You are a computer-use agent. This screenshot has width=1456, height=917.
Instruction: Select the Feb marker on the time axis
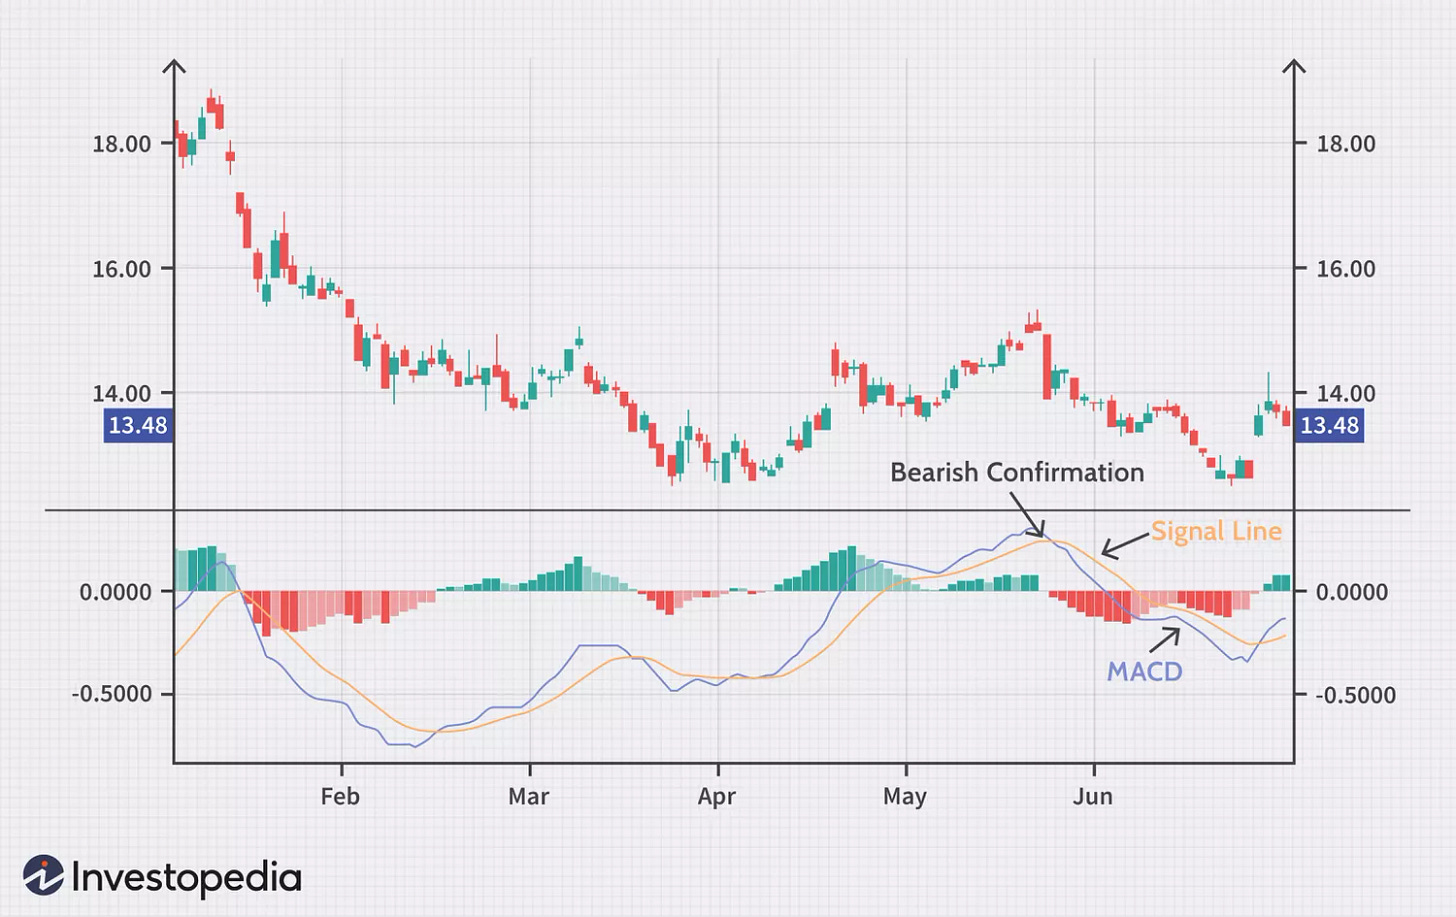pyautogui.click(x=340, y=796)
